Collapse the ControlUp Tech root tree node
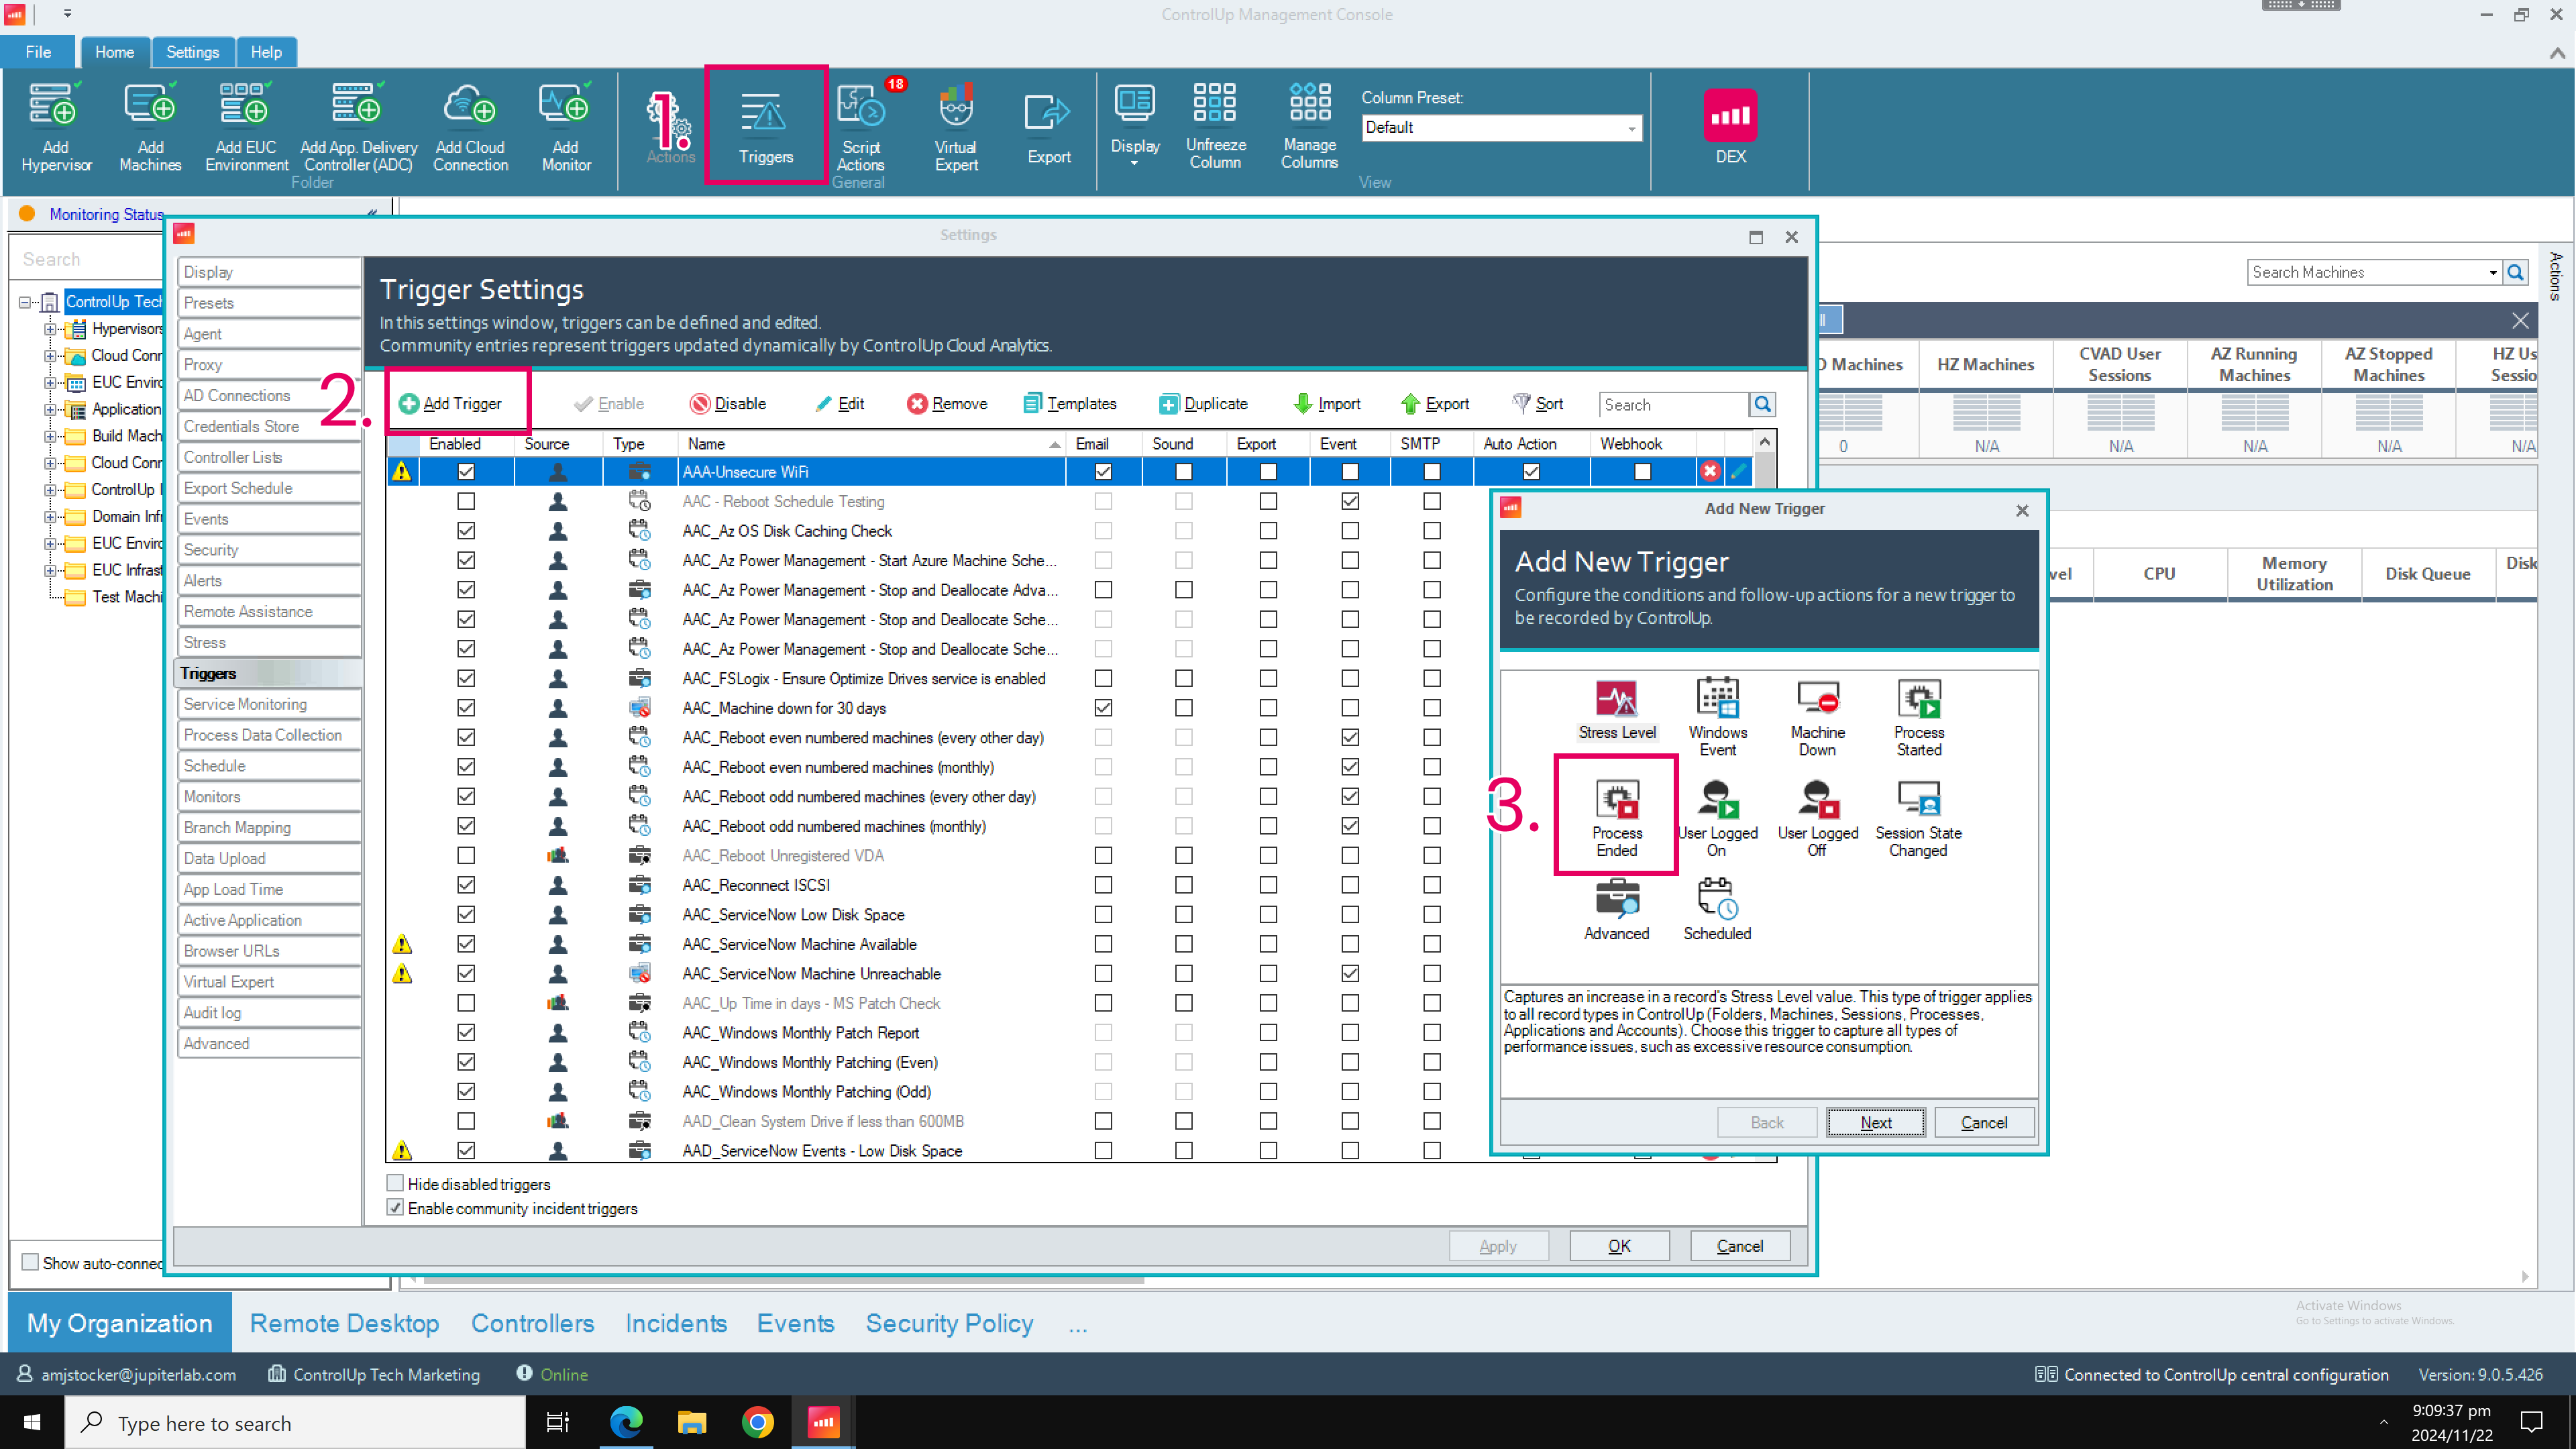 (x=25, y=302)
